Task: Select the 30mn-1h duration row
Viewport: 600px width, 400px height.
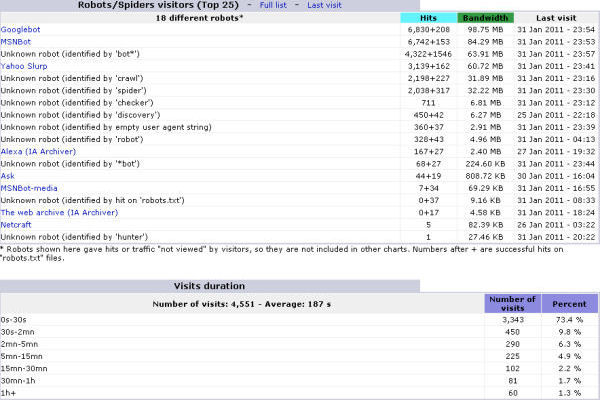Action: (x=299, y=381)
